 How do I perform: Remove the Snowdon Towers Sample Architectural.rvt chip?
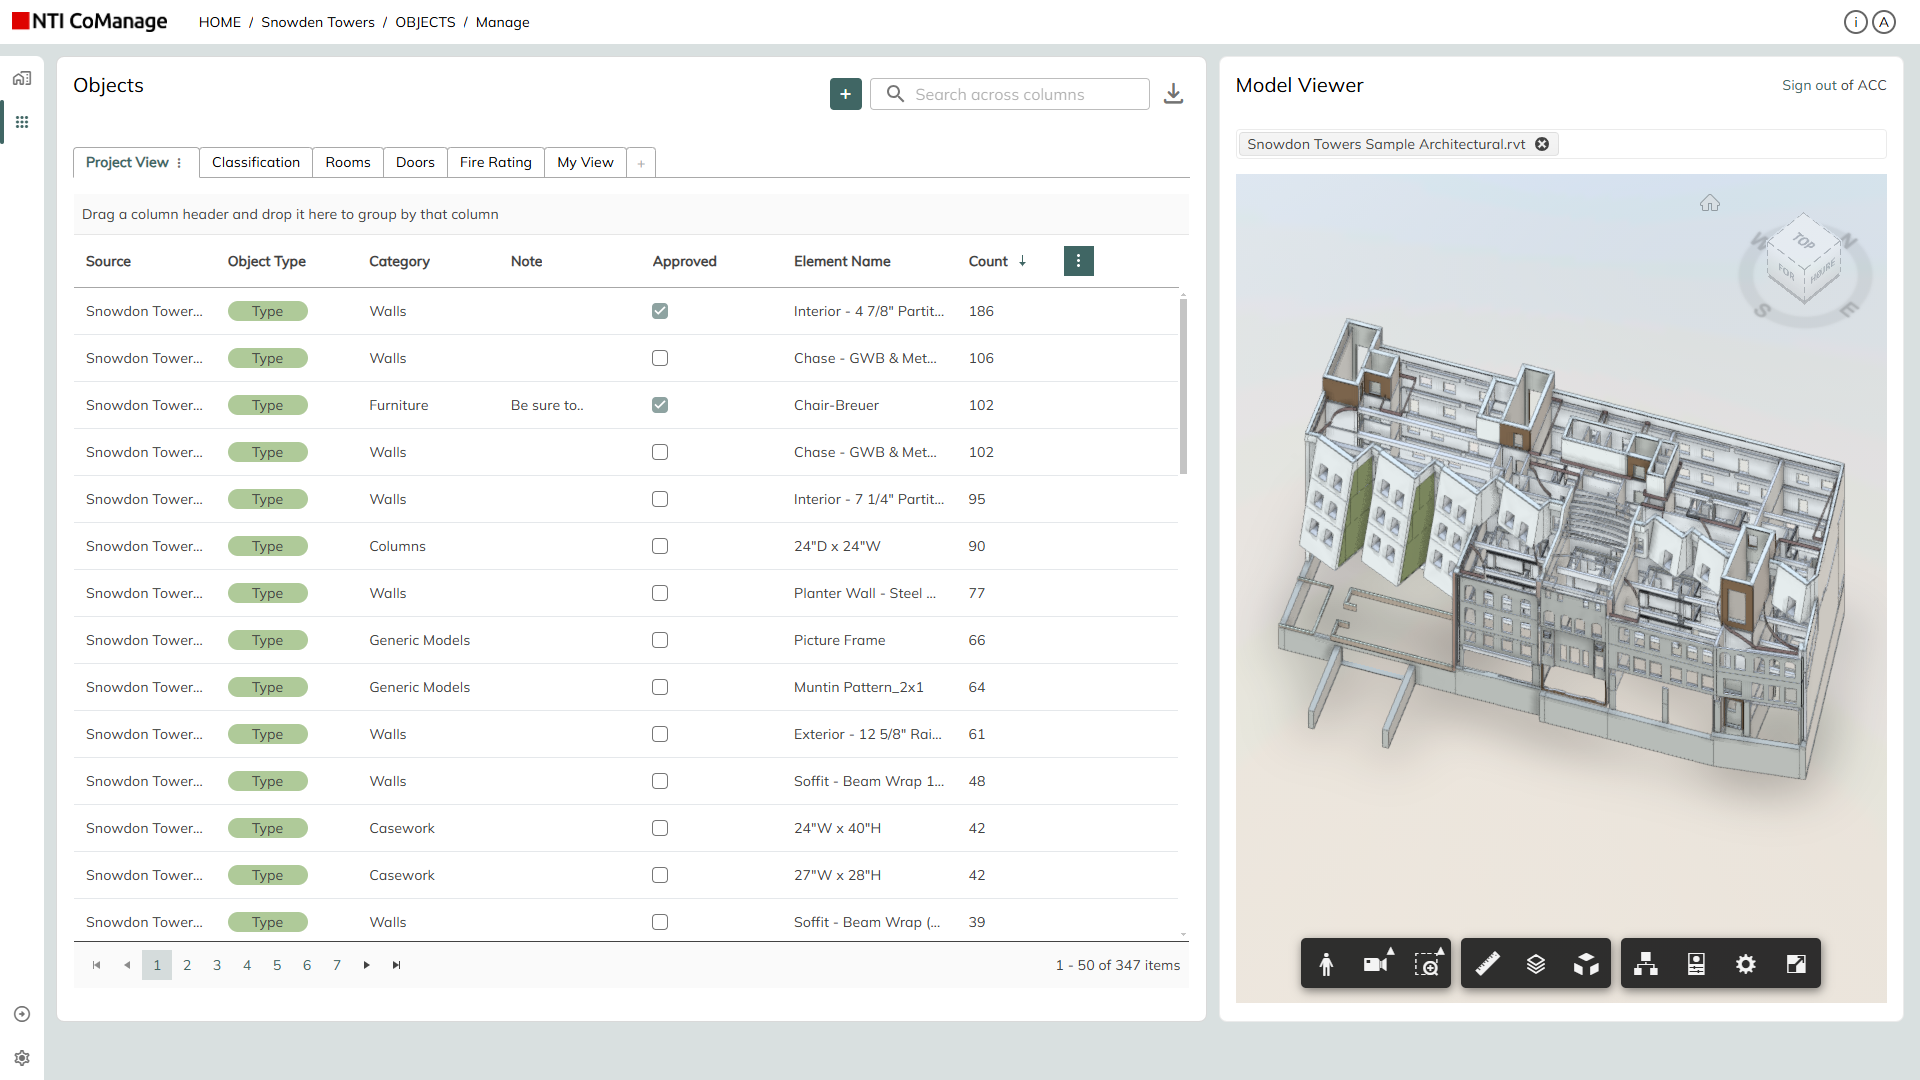(x=1542, y=144)
